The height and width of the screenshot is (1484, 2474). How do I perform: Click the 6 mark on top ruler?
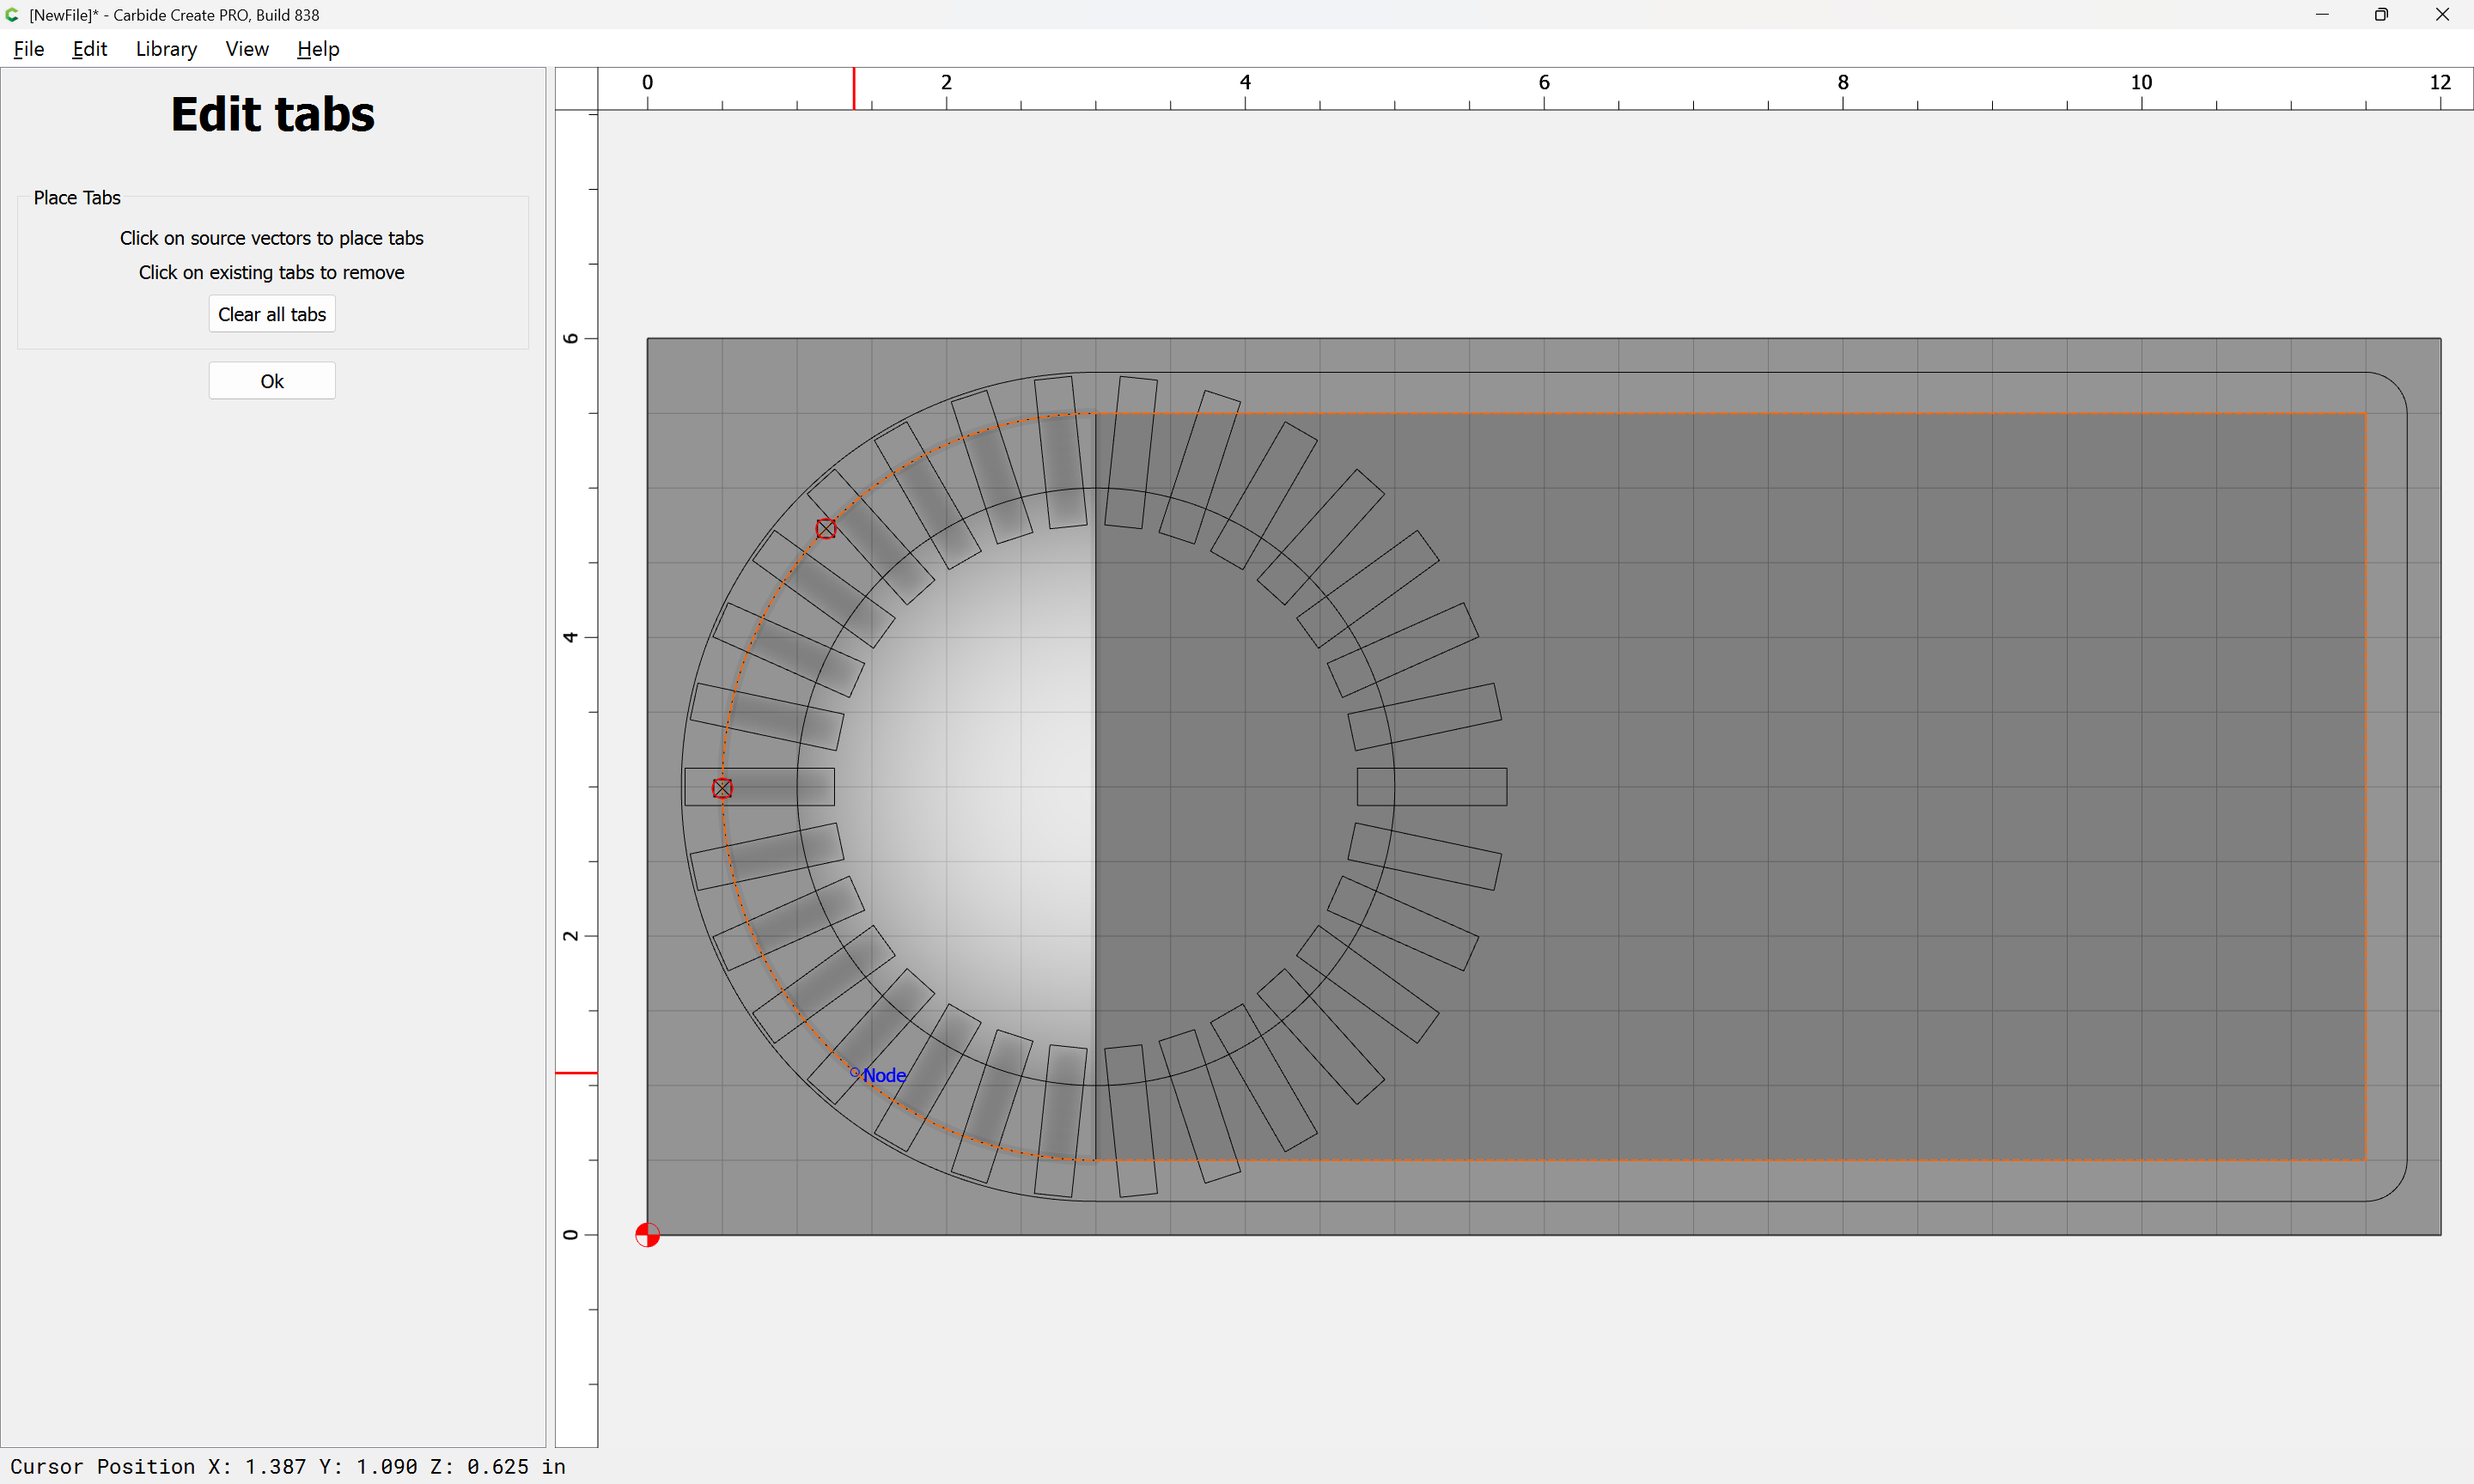tap(1544, 83)
